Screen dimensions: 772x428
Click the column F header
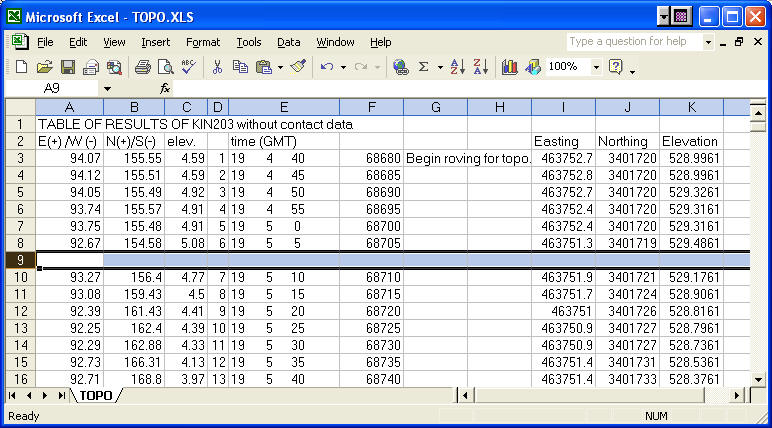click(371, 107)
